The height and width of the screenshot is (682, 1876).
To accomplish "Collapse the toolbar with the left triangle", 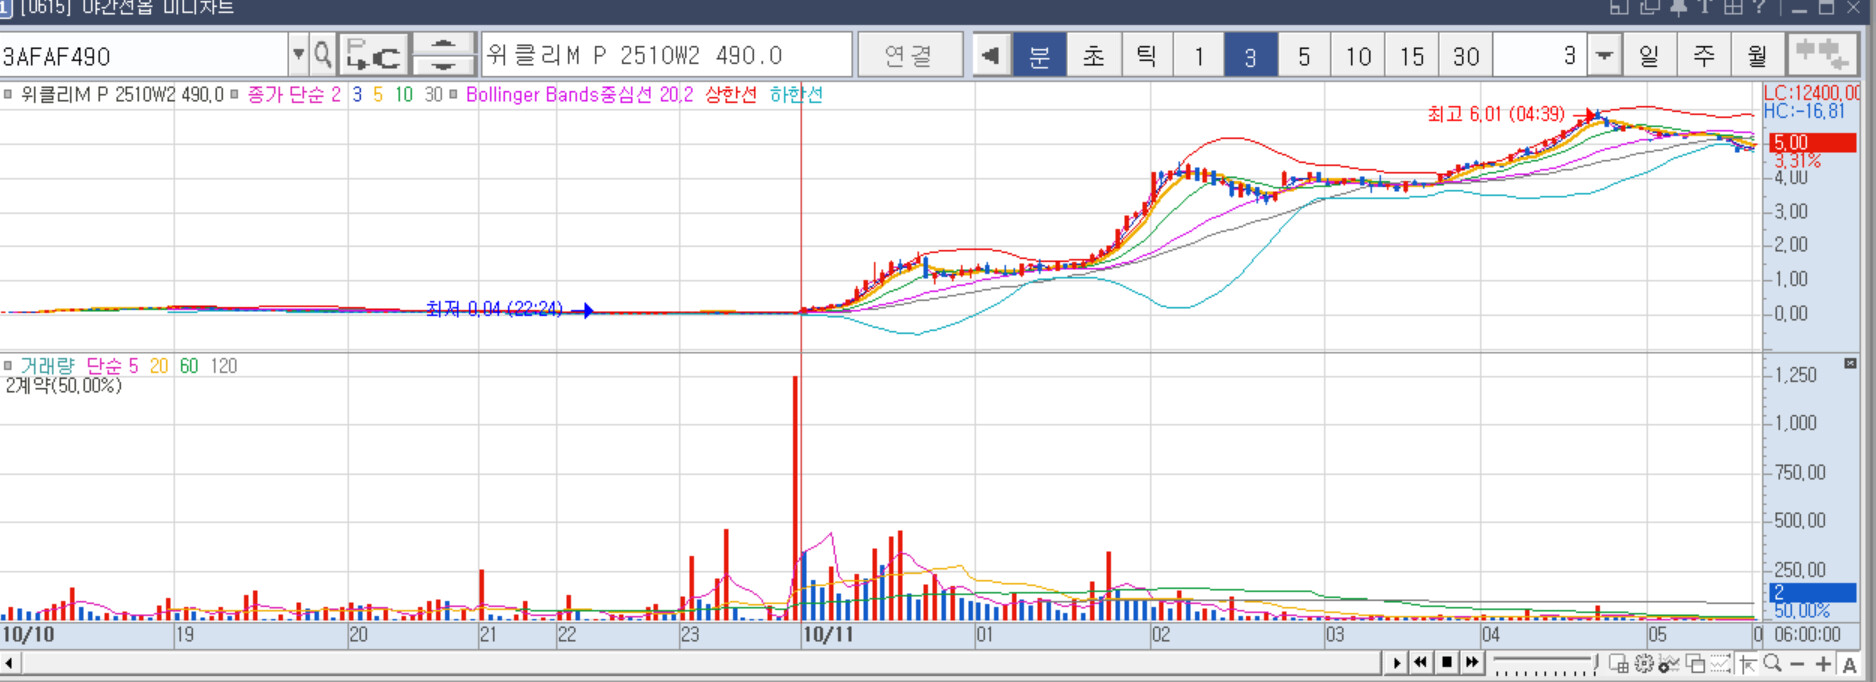I will [990, 56].
